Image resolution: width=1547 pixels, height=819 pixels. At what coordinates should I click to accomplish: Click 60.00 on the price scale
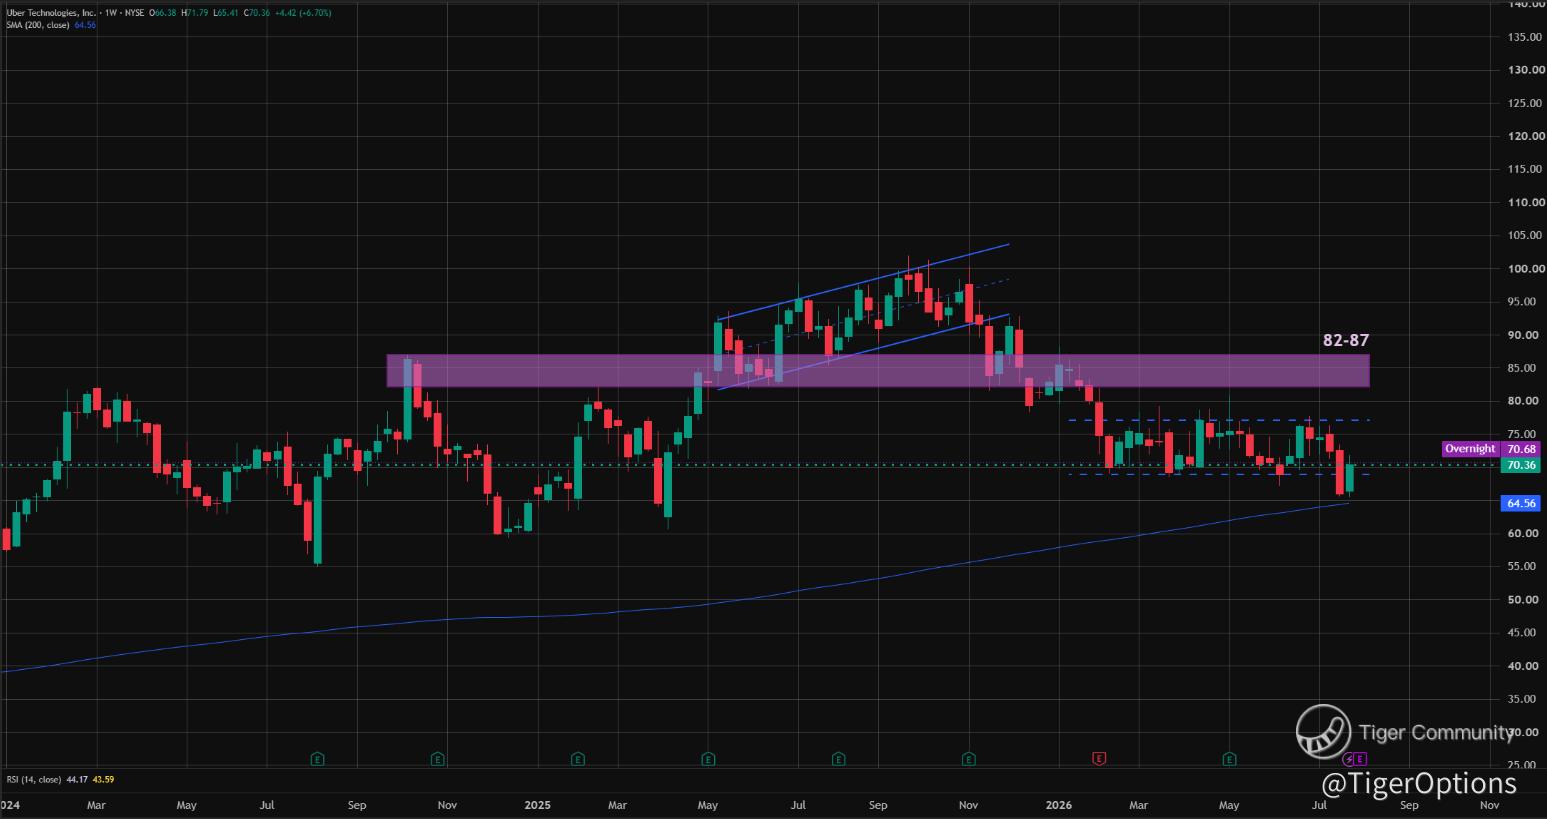tap(1523, 533)
